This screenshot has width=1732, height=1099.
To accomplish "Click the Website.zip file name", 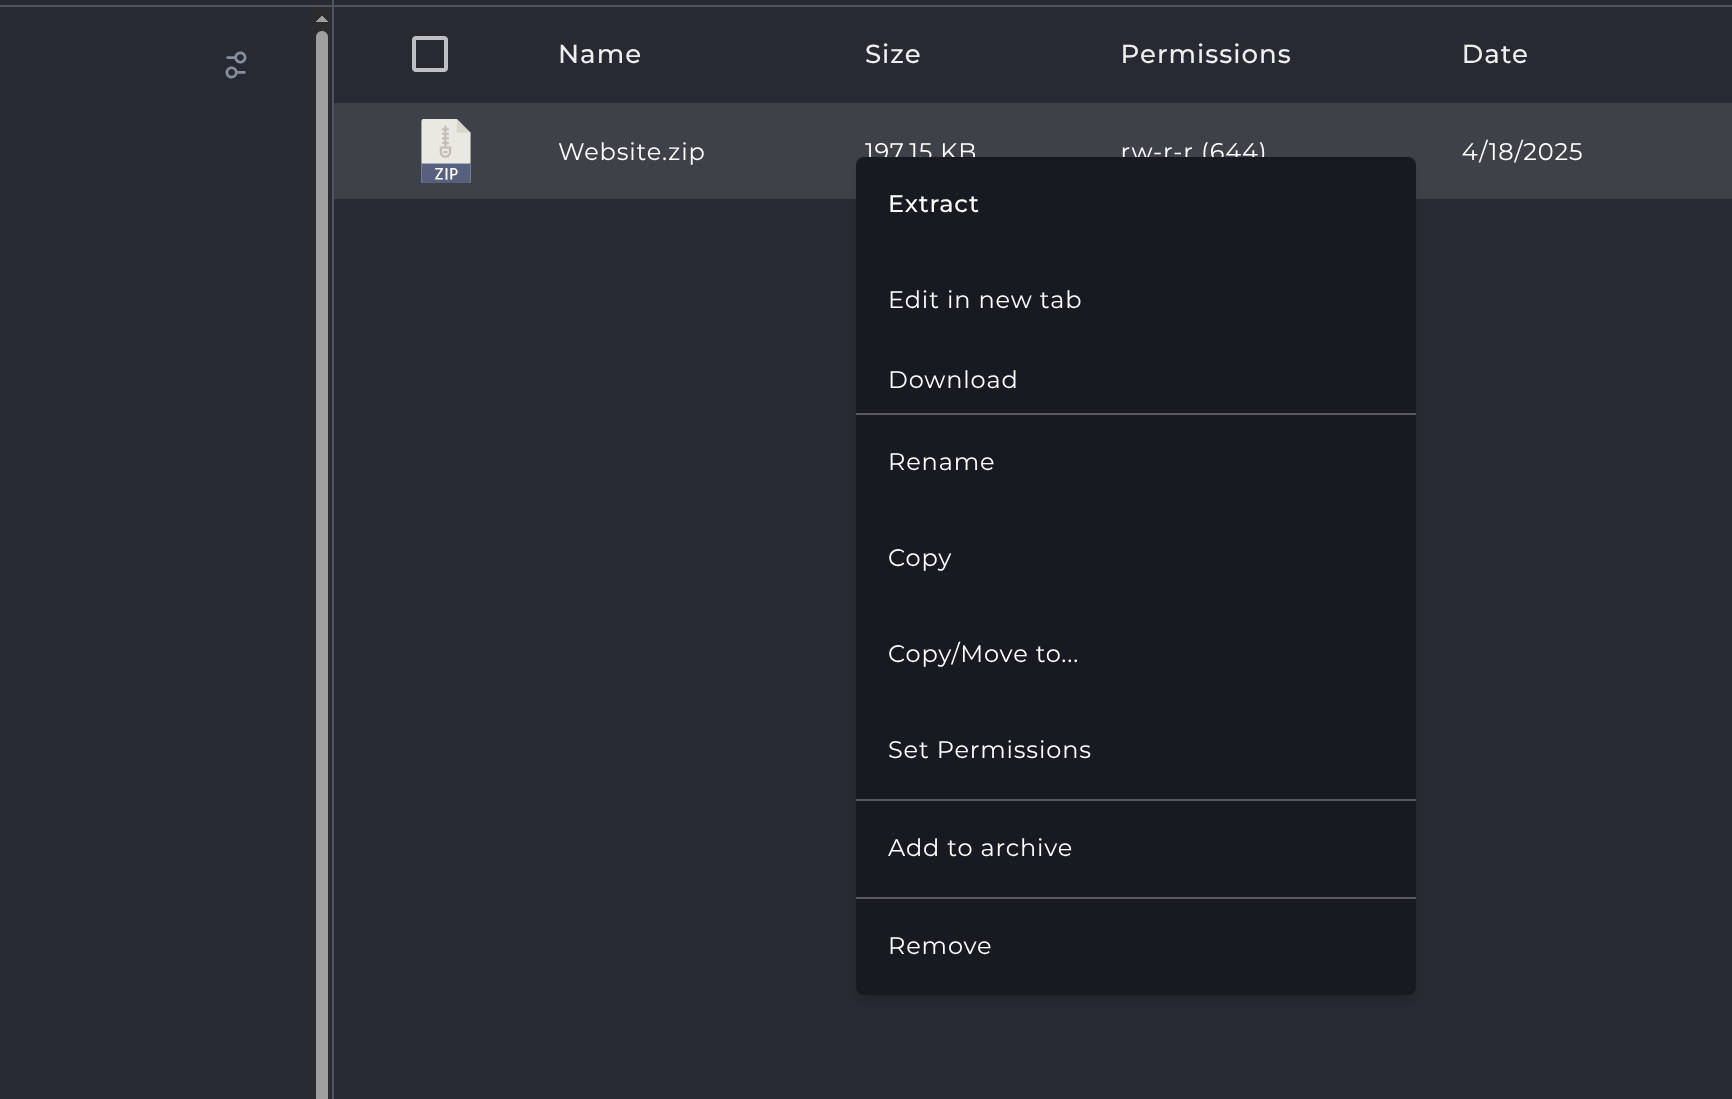I will [x=631, y=152].
